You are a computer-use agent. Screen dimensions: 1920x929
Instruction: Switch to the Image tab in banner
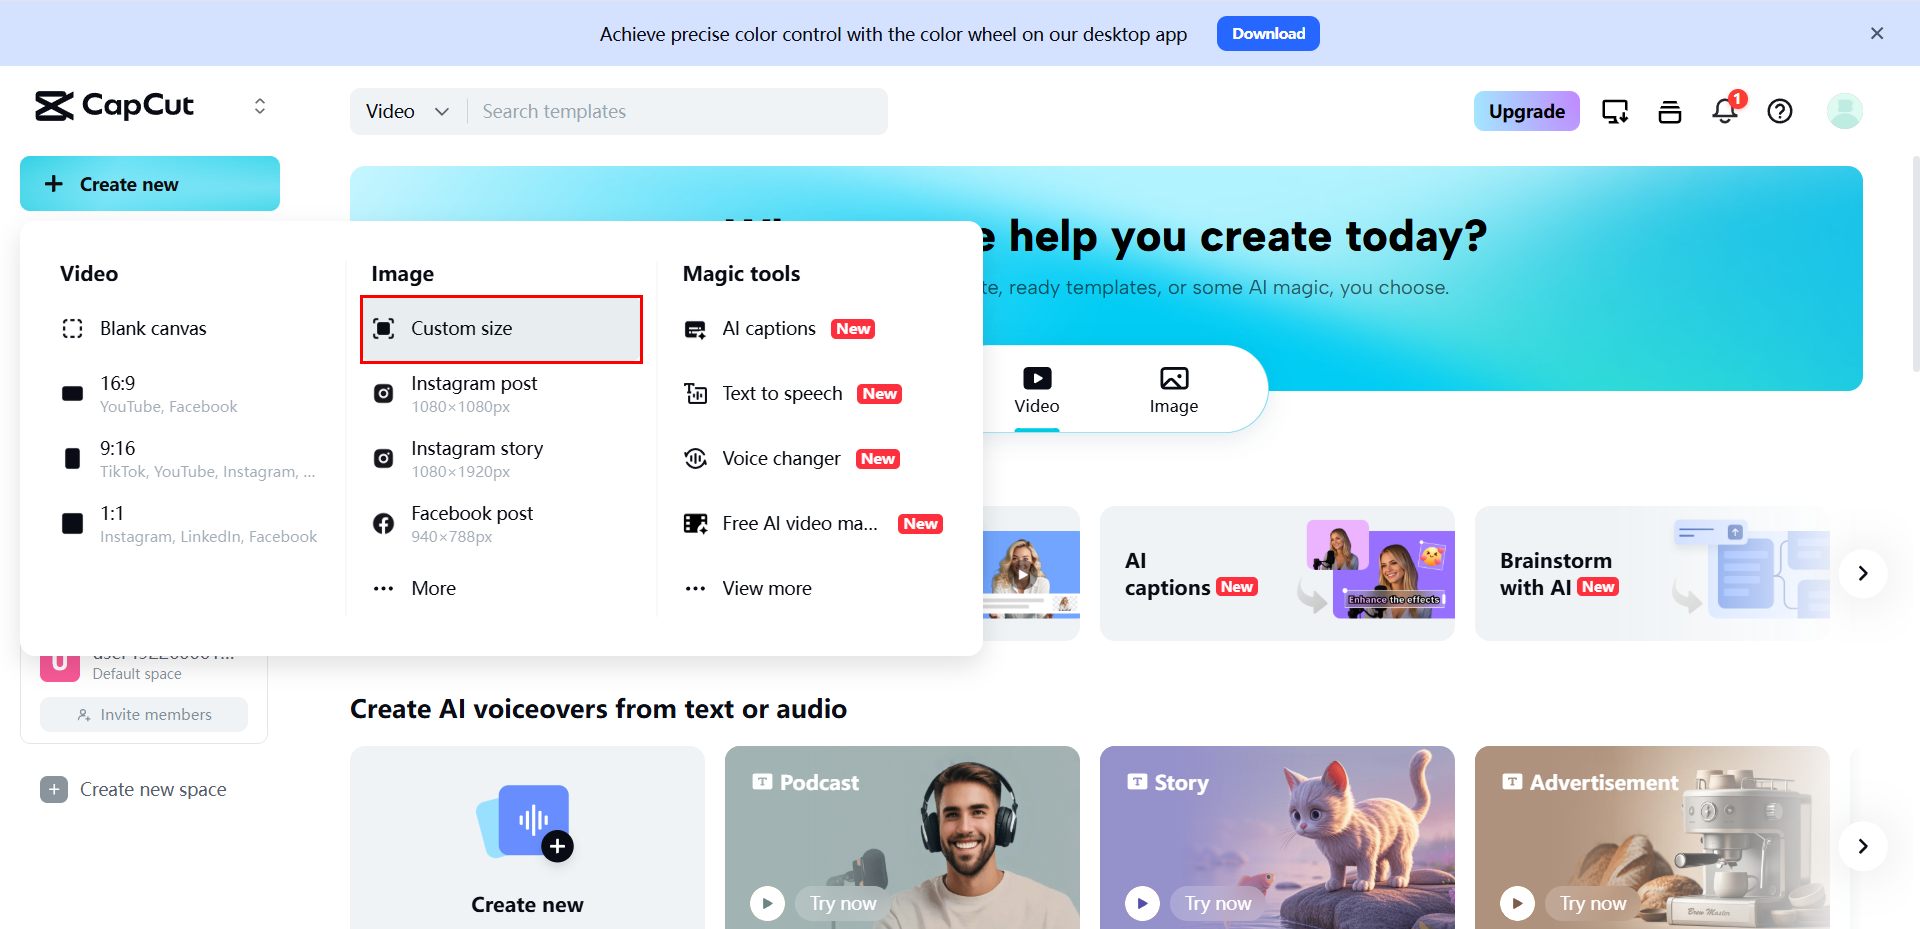pos(1174,390)
